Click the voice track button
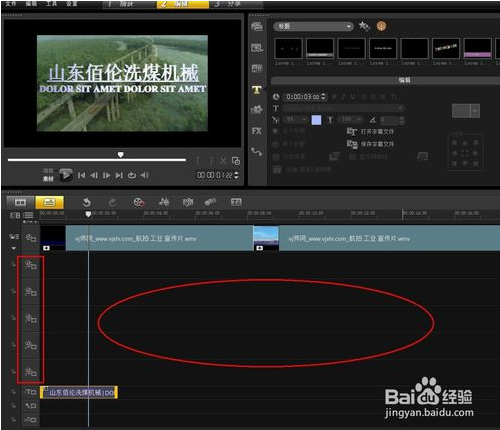The image size is (500, 430). [x=31, y=406]
